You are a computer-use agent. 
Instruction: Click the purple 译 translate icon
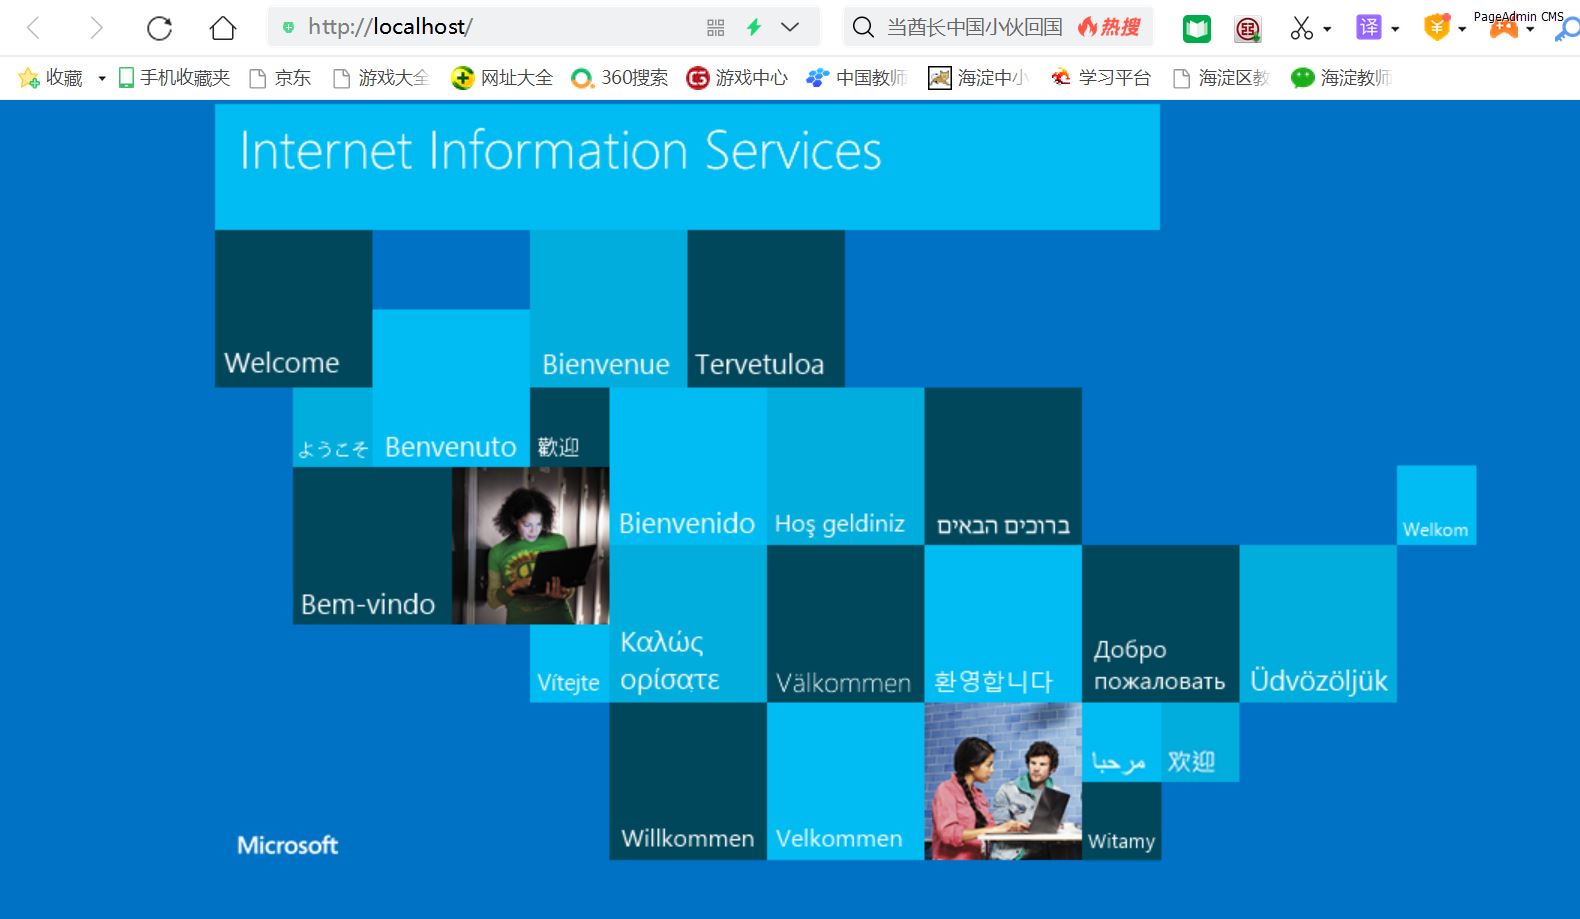coord(1368,27)
